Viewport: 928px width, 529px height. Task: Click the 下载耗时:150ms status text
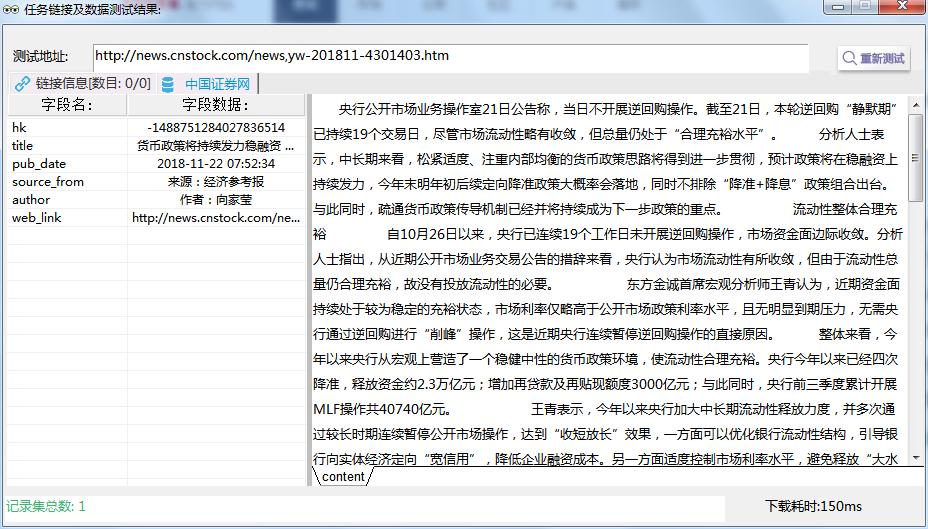813,507
